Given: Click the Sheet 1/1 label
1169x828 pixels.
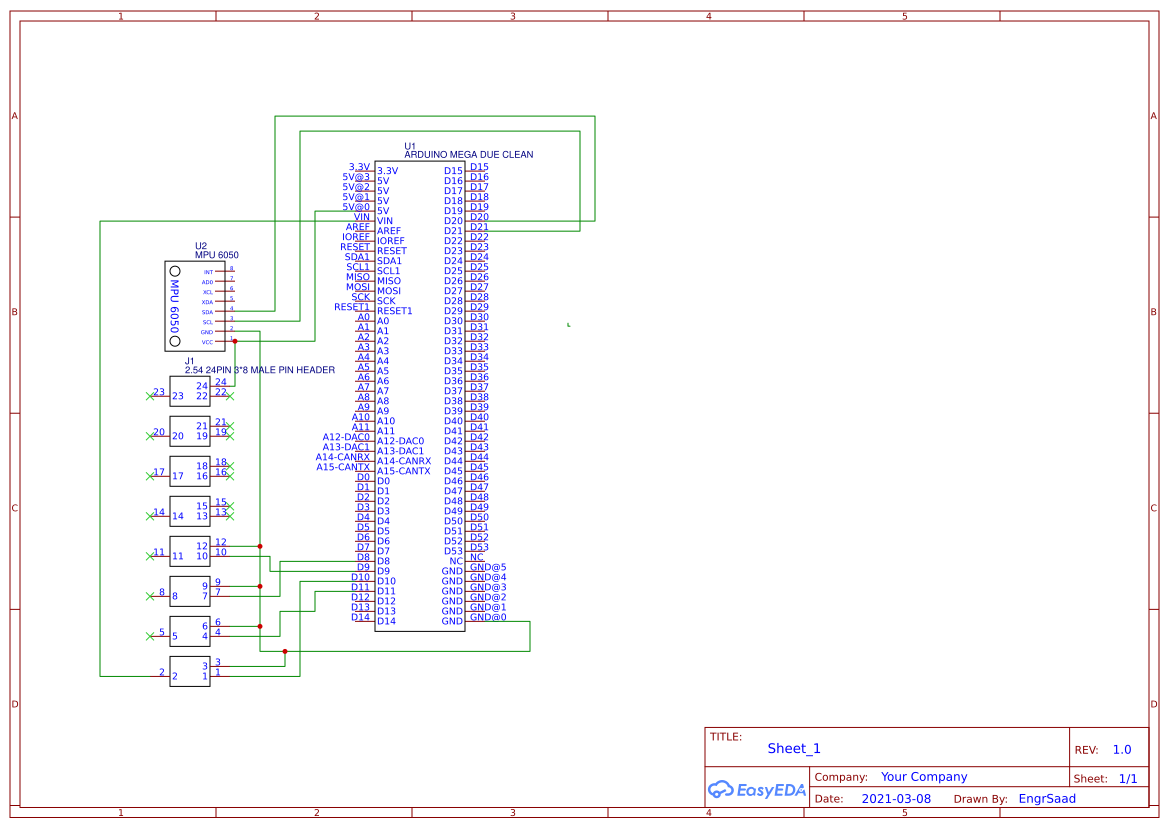Looking at the screenshot, I should [1130, 778].
